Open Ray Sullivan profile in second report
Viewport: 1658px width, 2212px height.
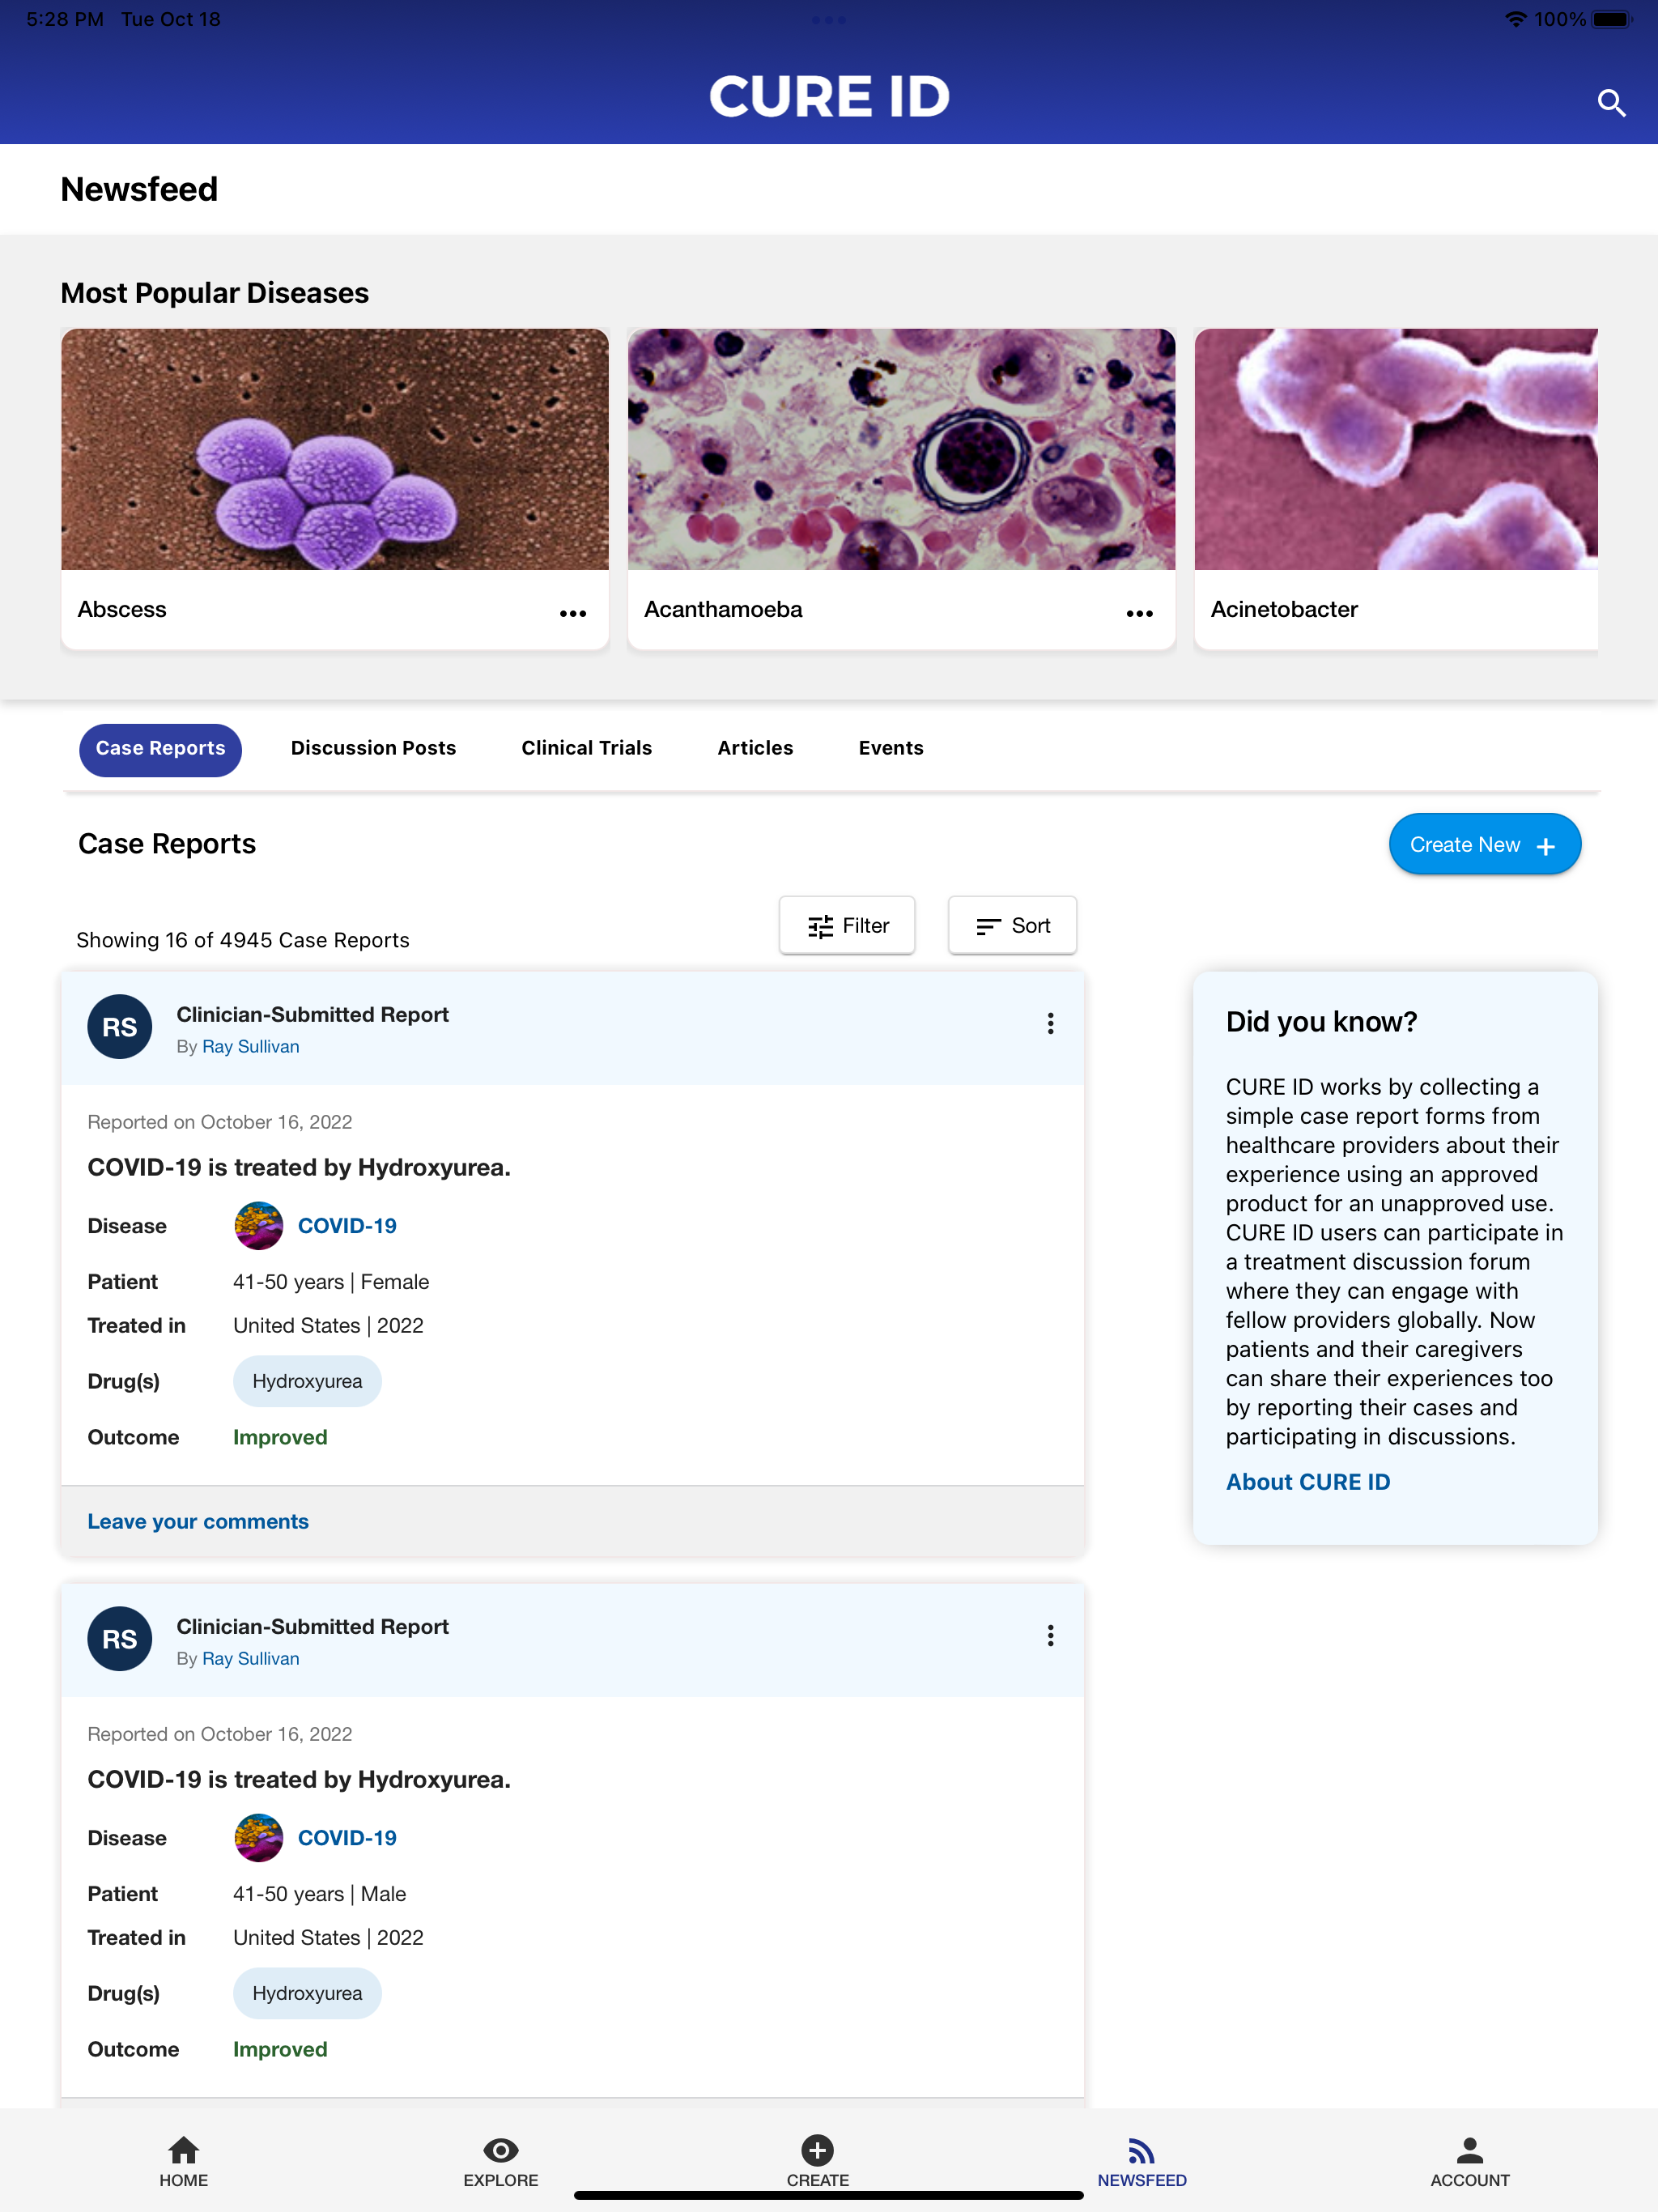pyautogui.click(x=250, y=1658)
